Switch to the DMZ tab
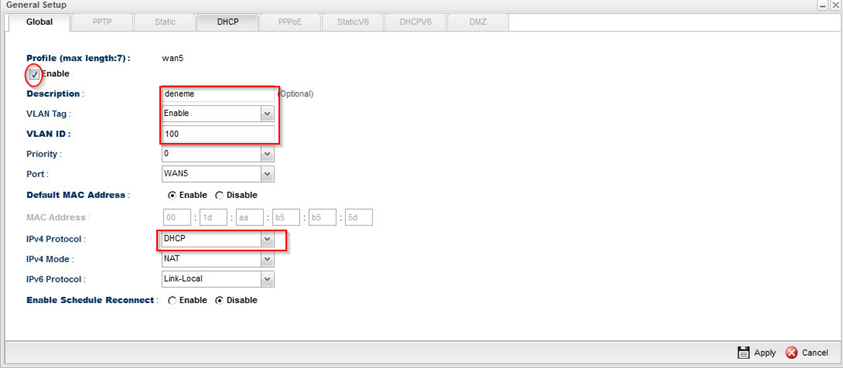The height and width of the screenshot is (372, 843). coord(478,23)
